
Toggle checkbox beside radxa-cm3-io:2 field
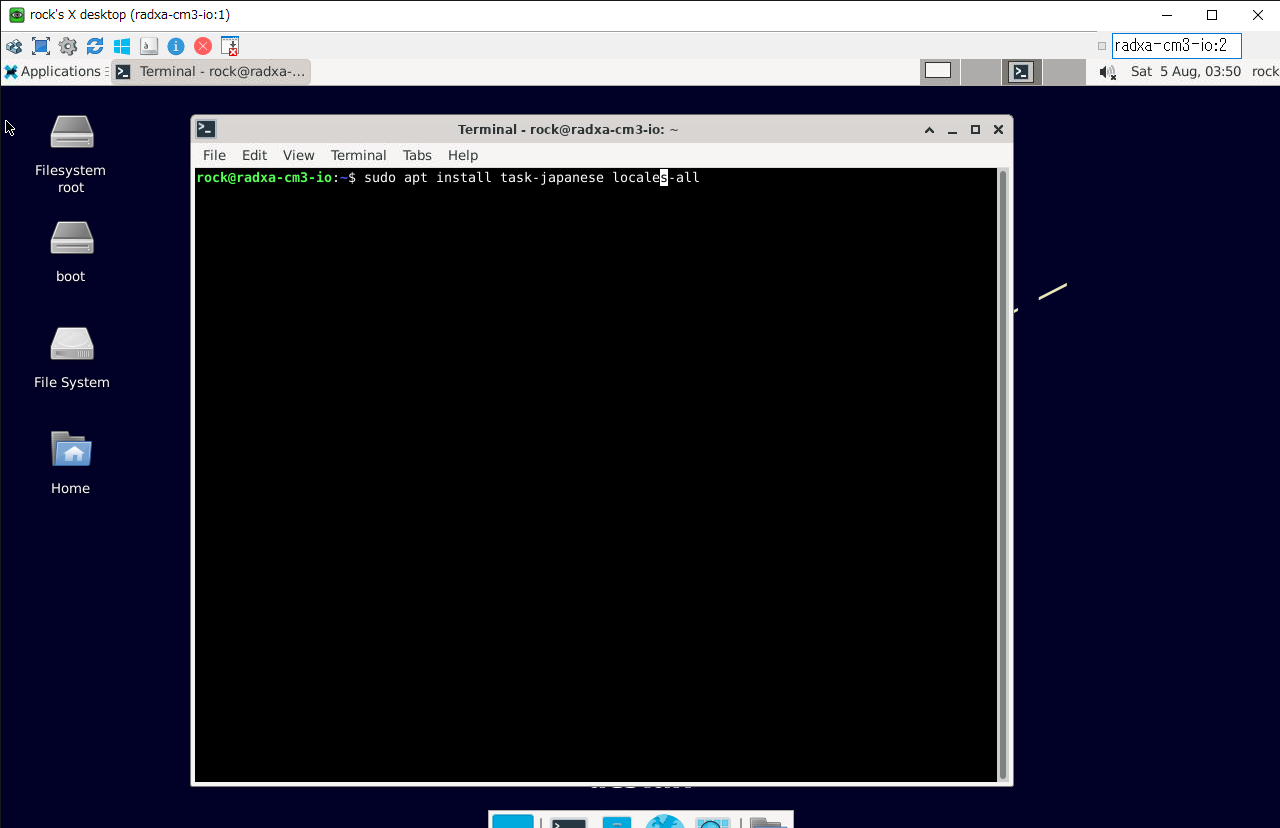click(x=1102, y=46)
